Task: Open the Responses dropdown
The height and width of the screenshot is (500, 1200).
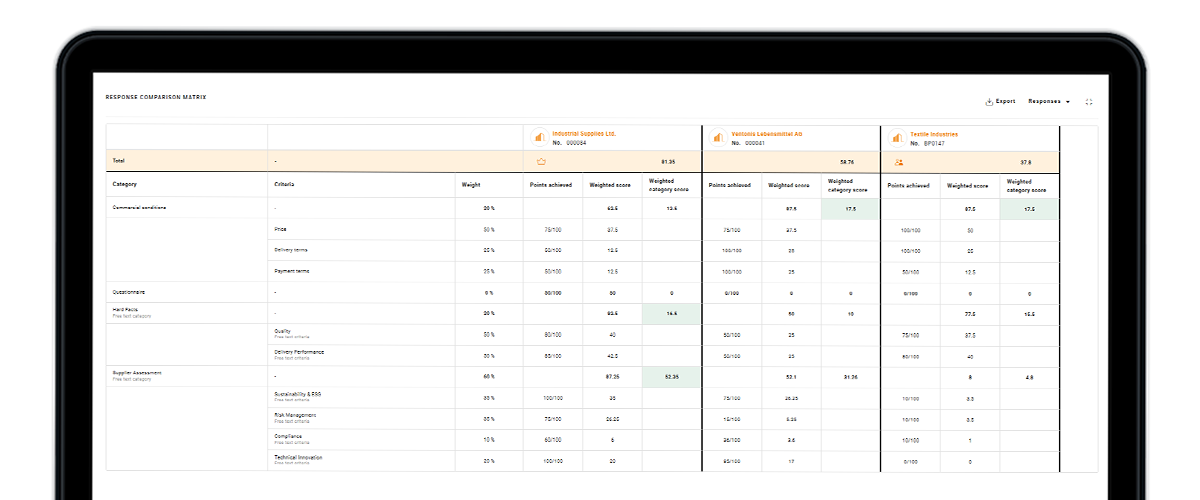Action: (x=1049, y=101)
